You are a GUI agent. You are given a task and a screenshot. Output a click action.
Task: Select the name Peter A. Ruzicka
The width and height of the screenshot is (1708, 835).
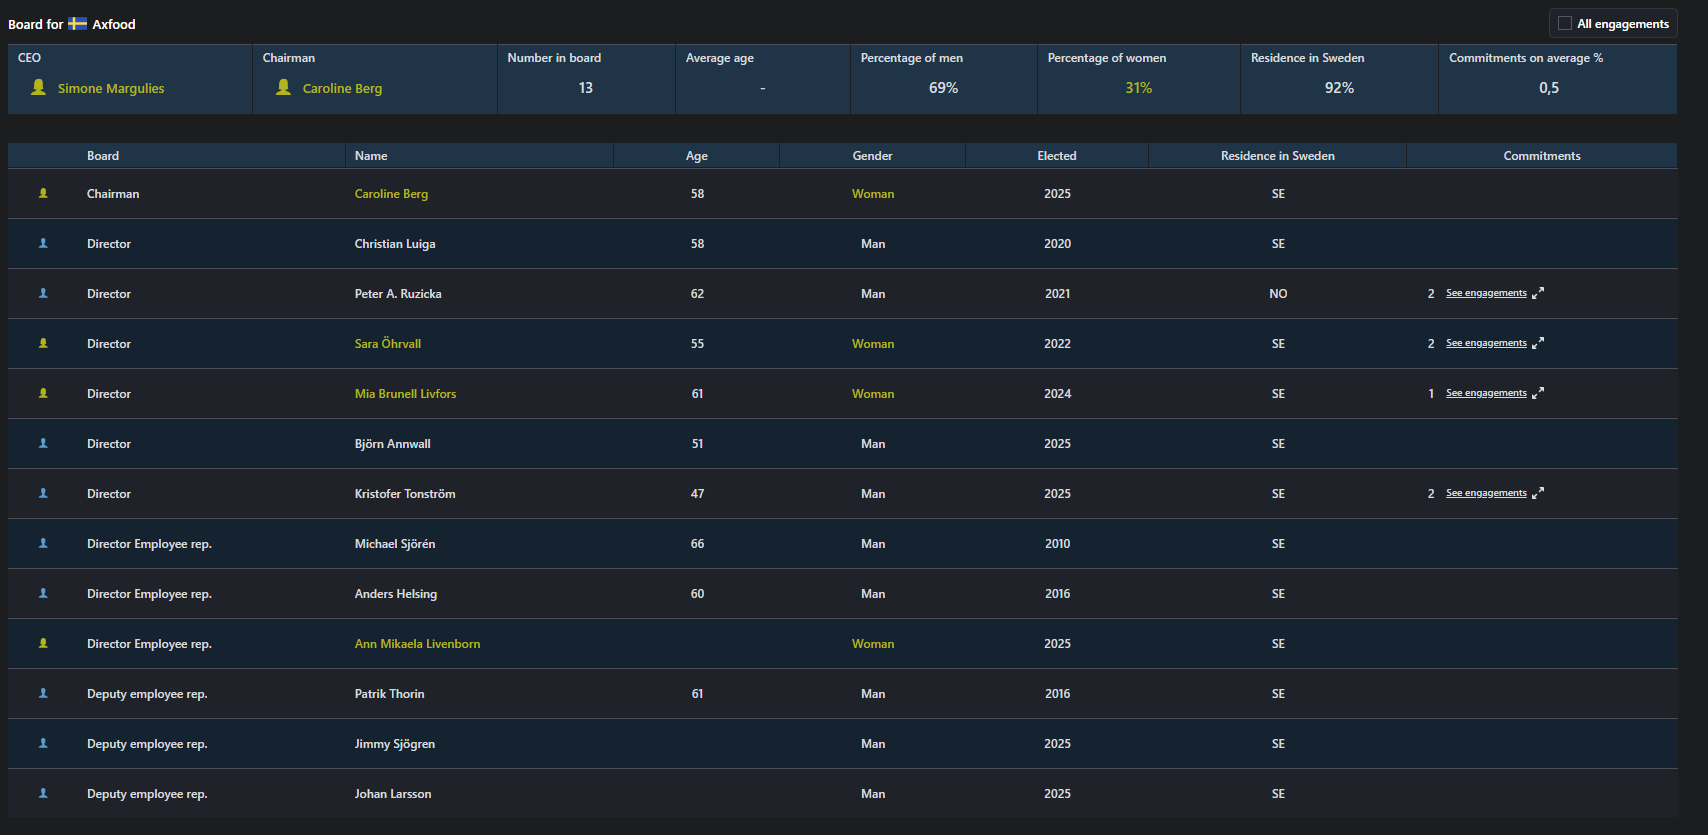[x=398, y=294]
